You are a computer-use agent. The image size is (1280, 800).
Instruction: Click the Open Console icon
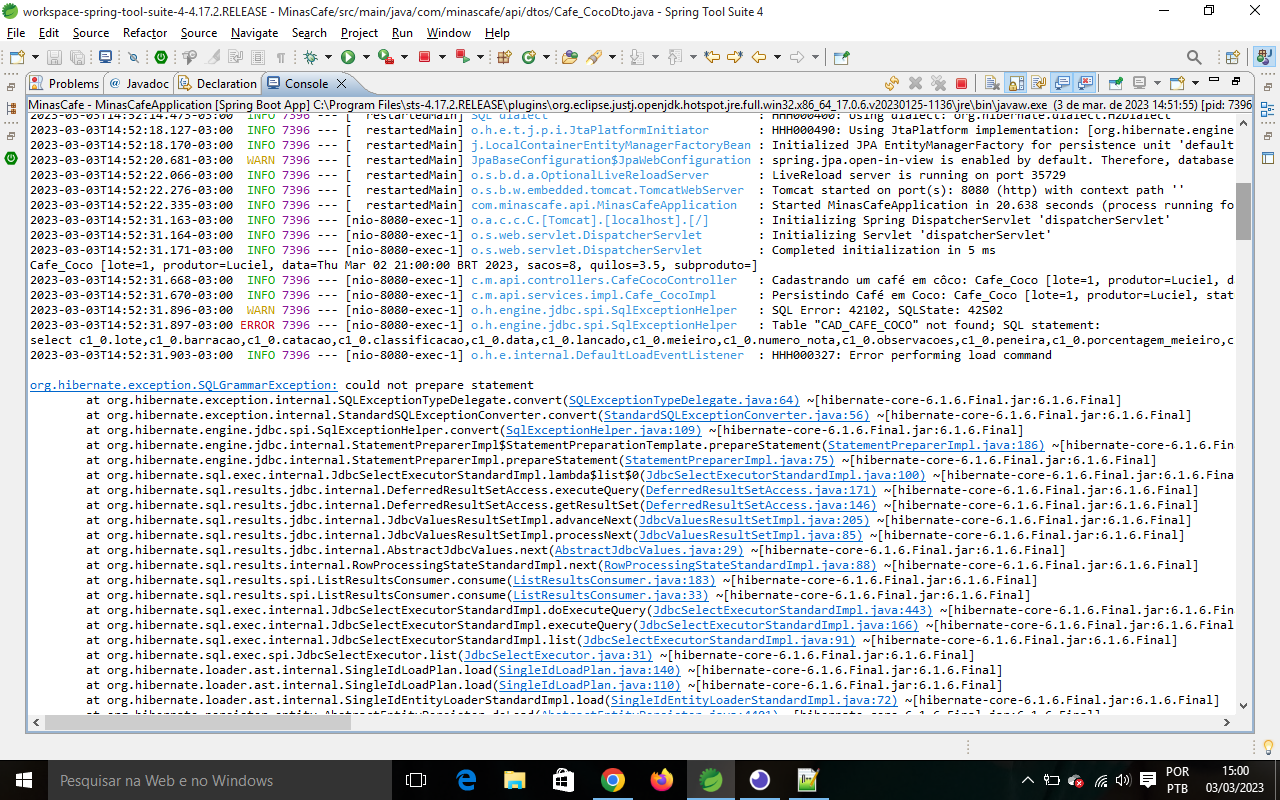coord(1176,83)
